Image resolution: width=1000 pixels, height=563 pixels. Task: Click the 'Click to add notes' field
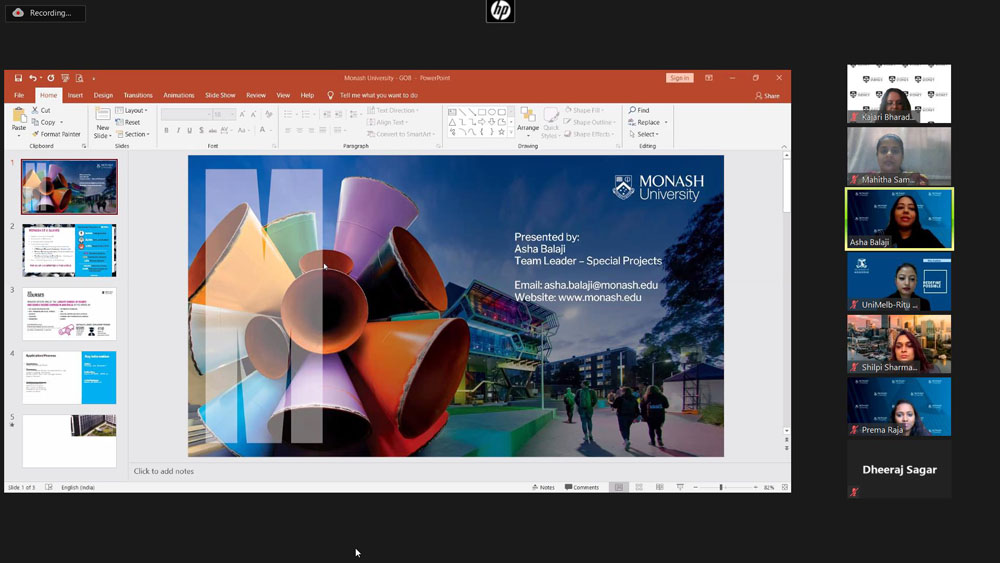click(163, 471)
